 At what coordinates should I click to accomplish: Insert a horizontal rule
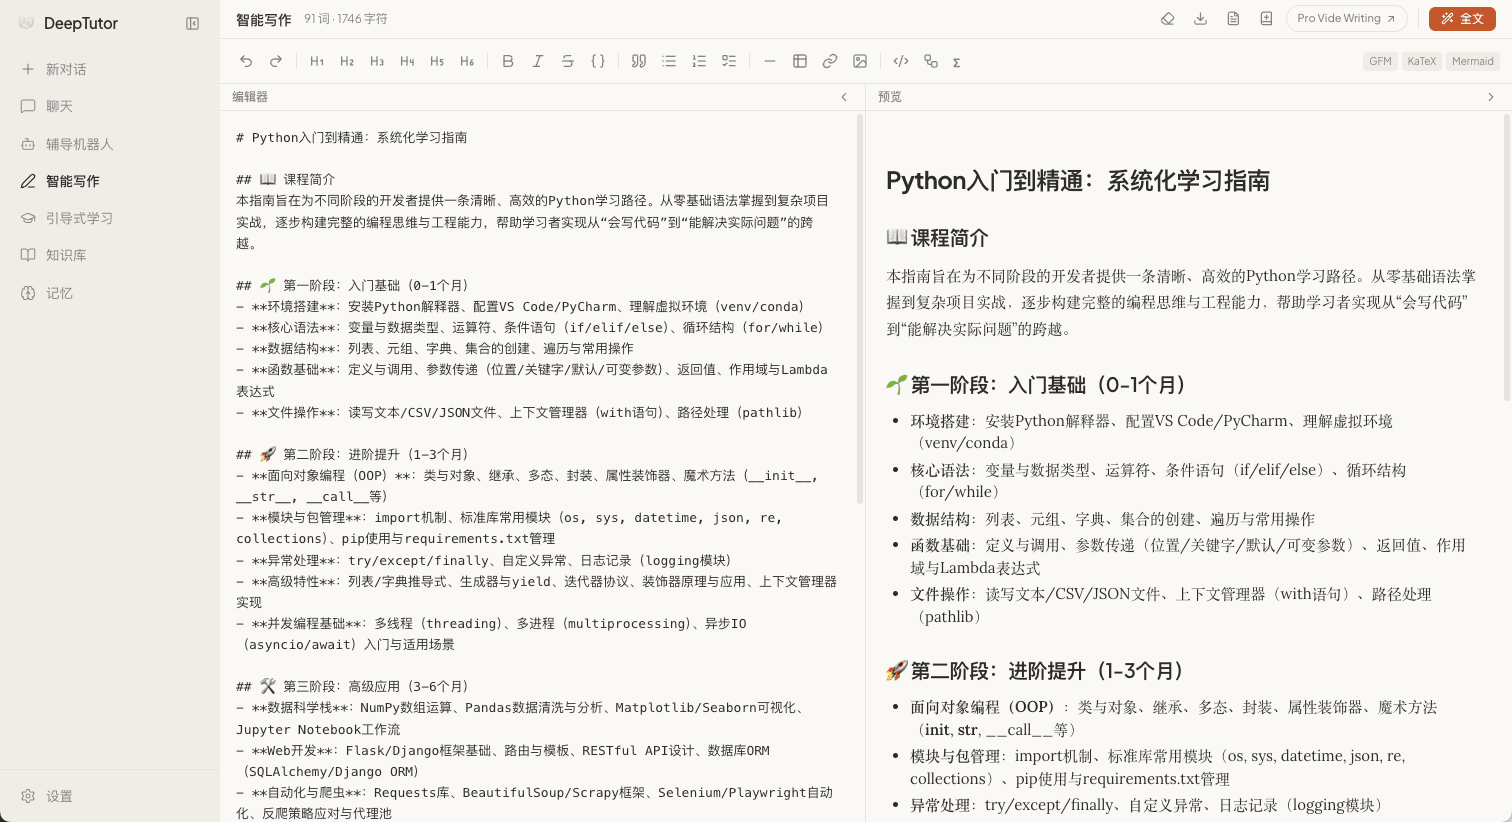click(x=769, y=61)
